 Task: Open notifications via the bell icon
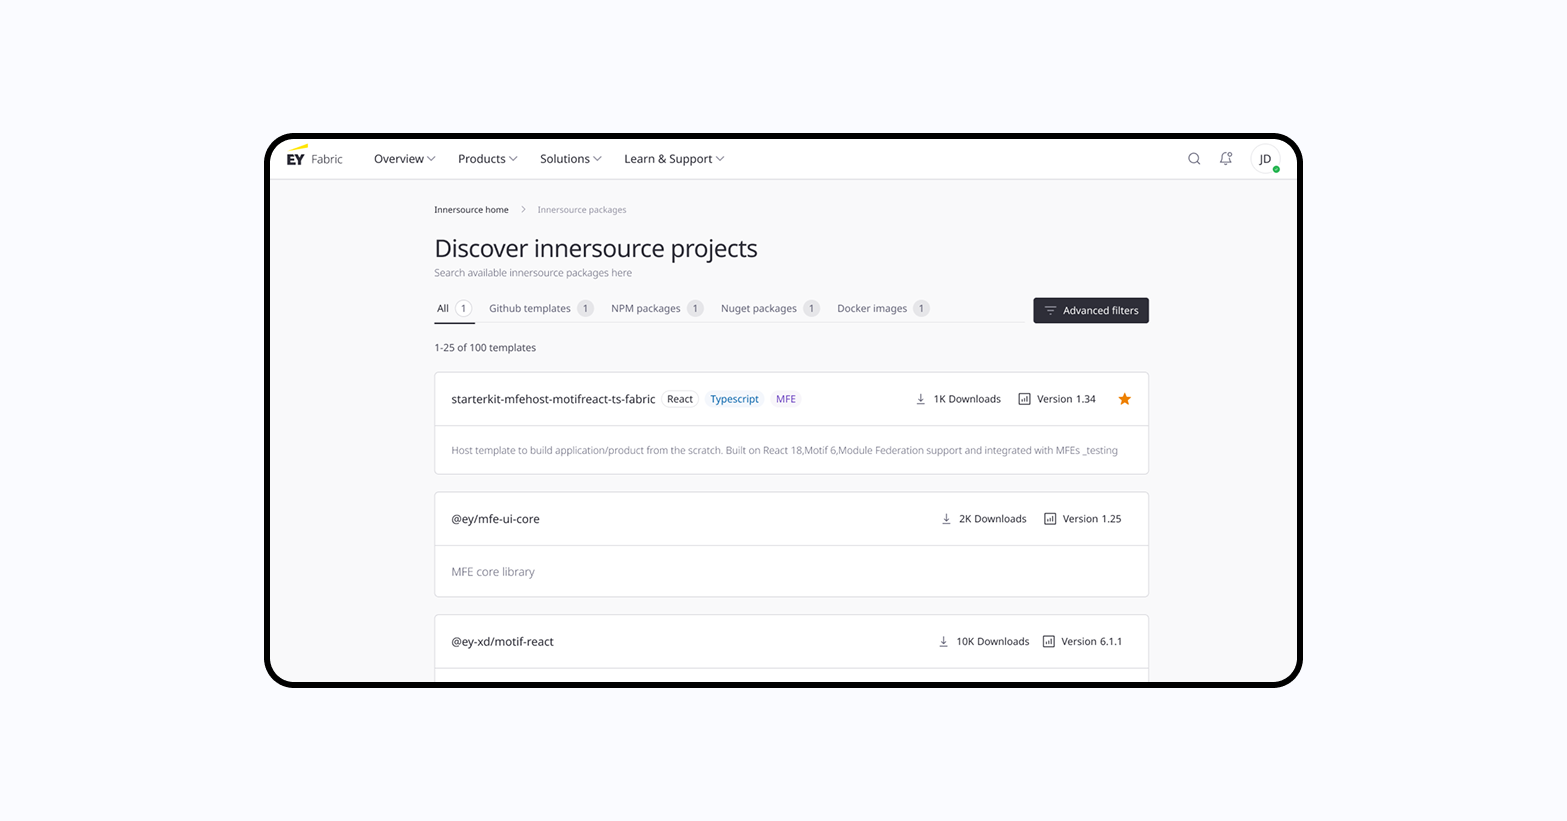(1226, 158)
